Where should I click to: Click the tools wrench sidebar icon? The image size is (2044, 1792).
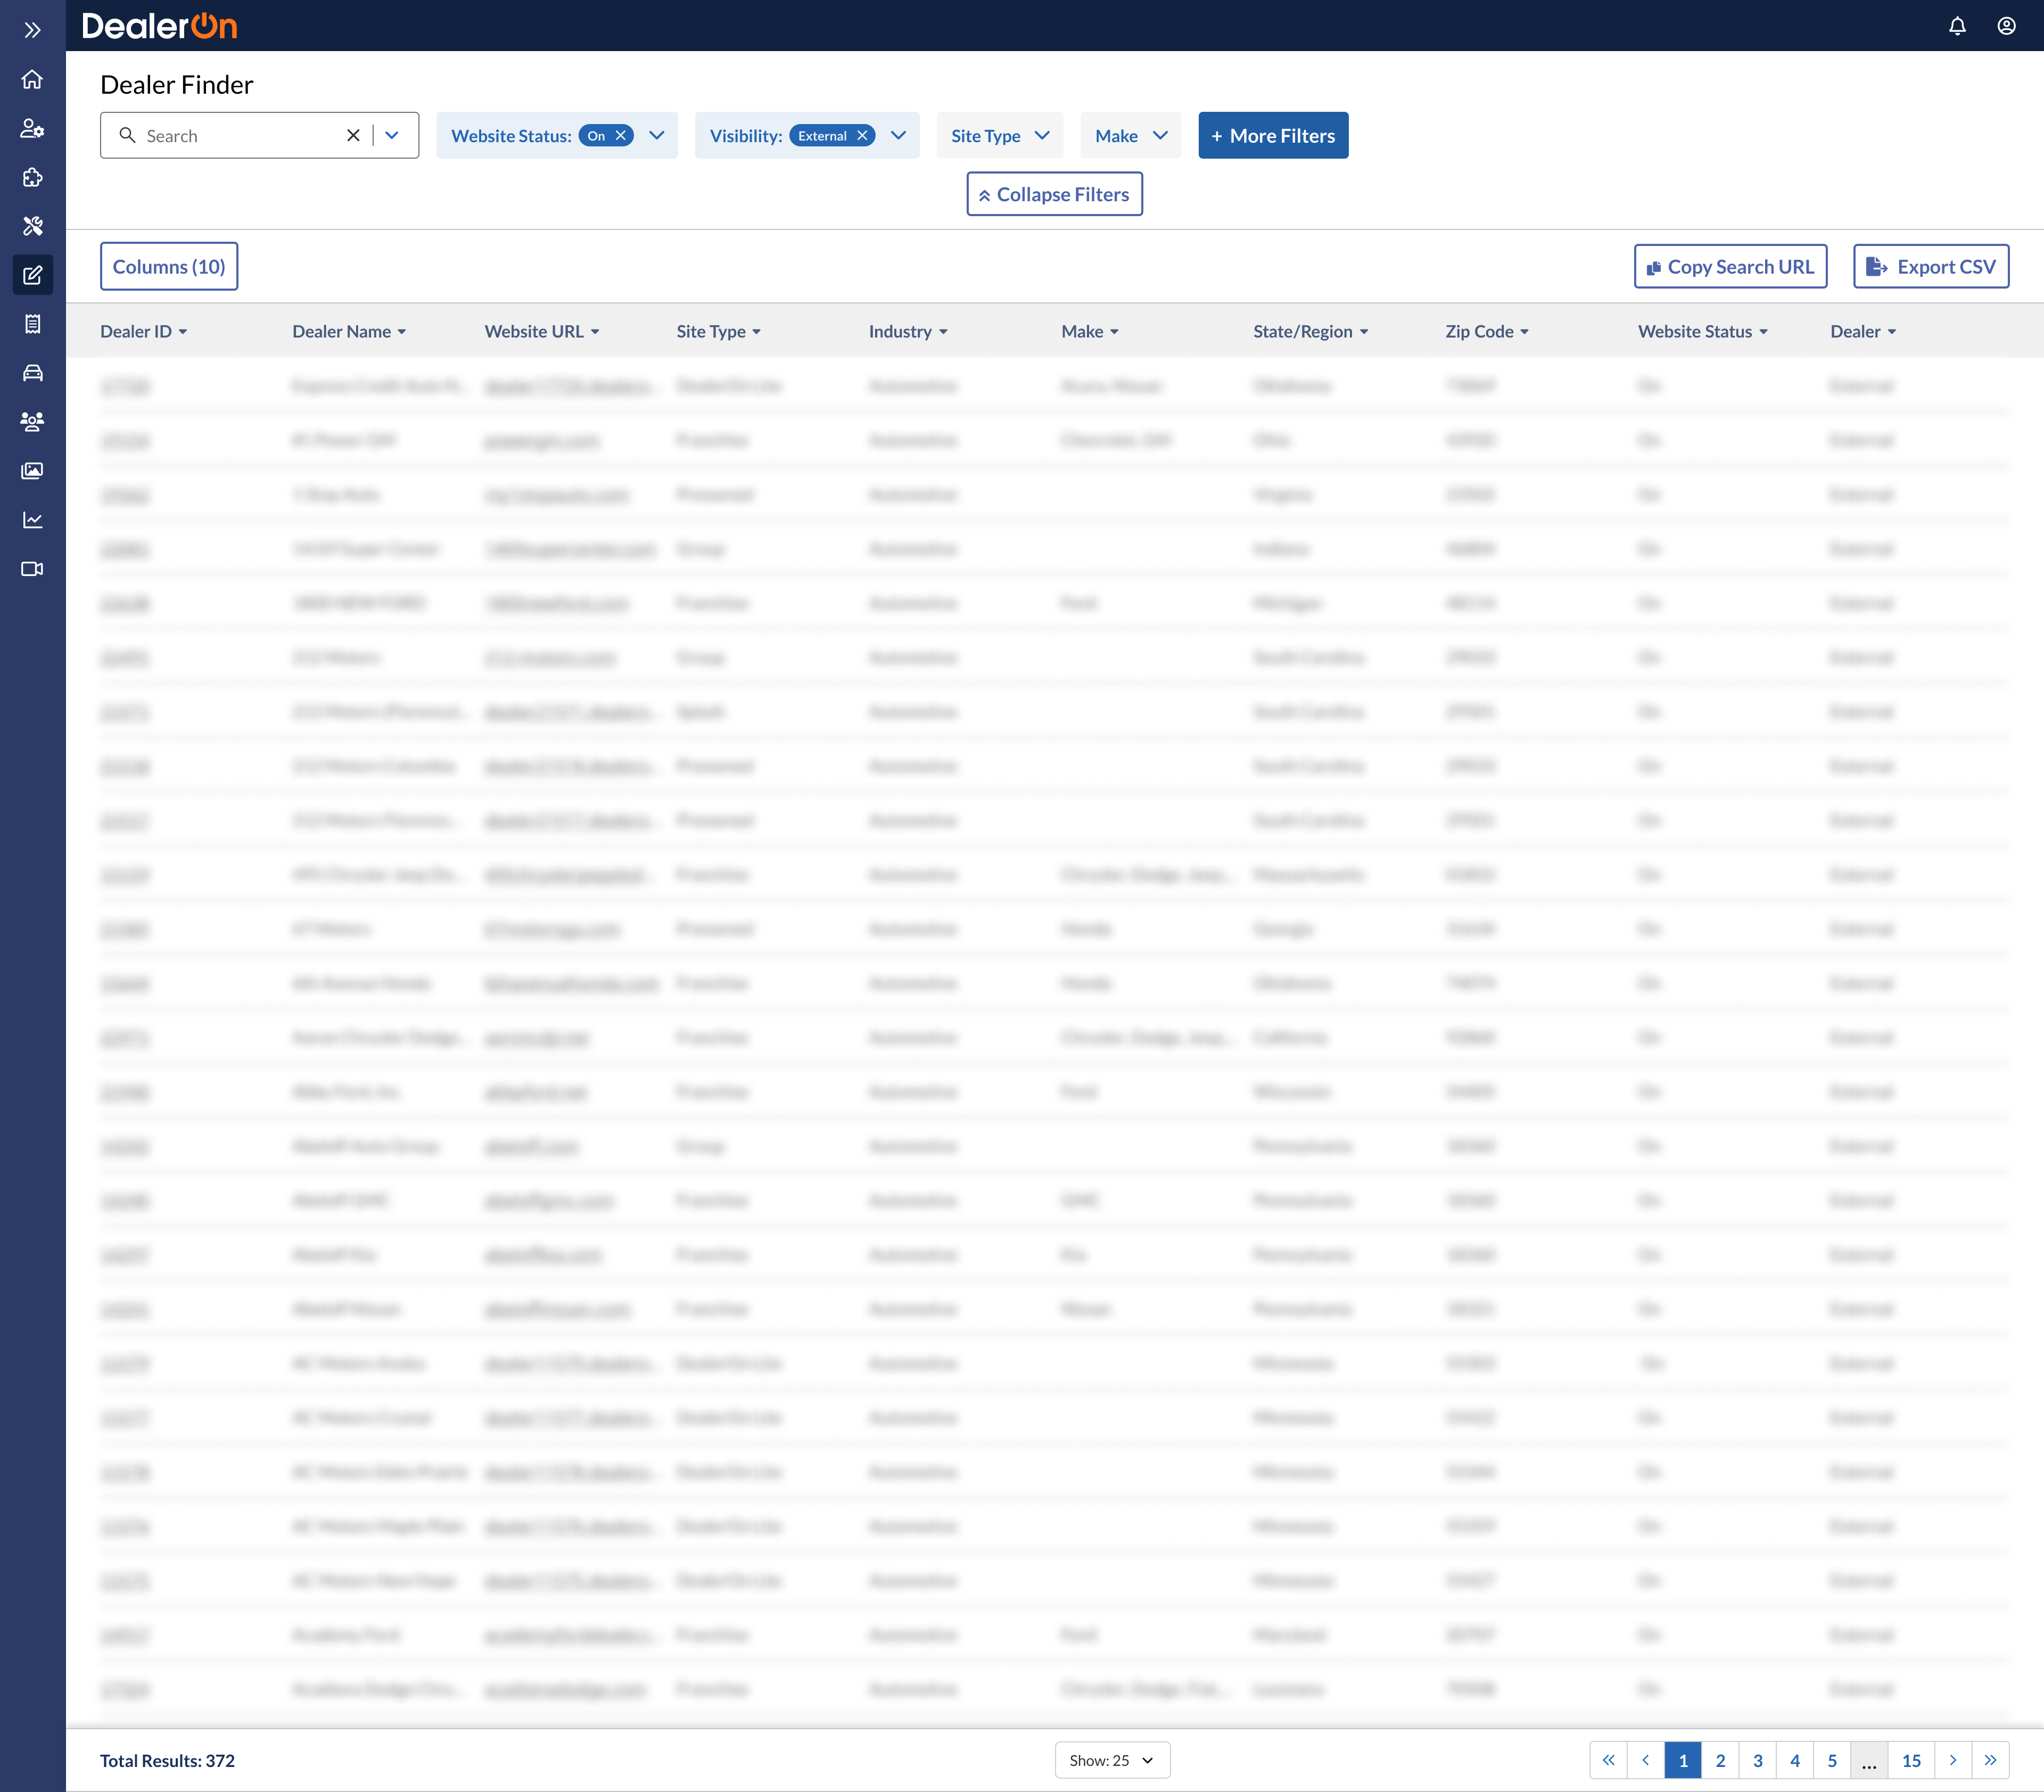click(x=32, y=226)
